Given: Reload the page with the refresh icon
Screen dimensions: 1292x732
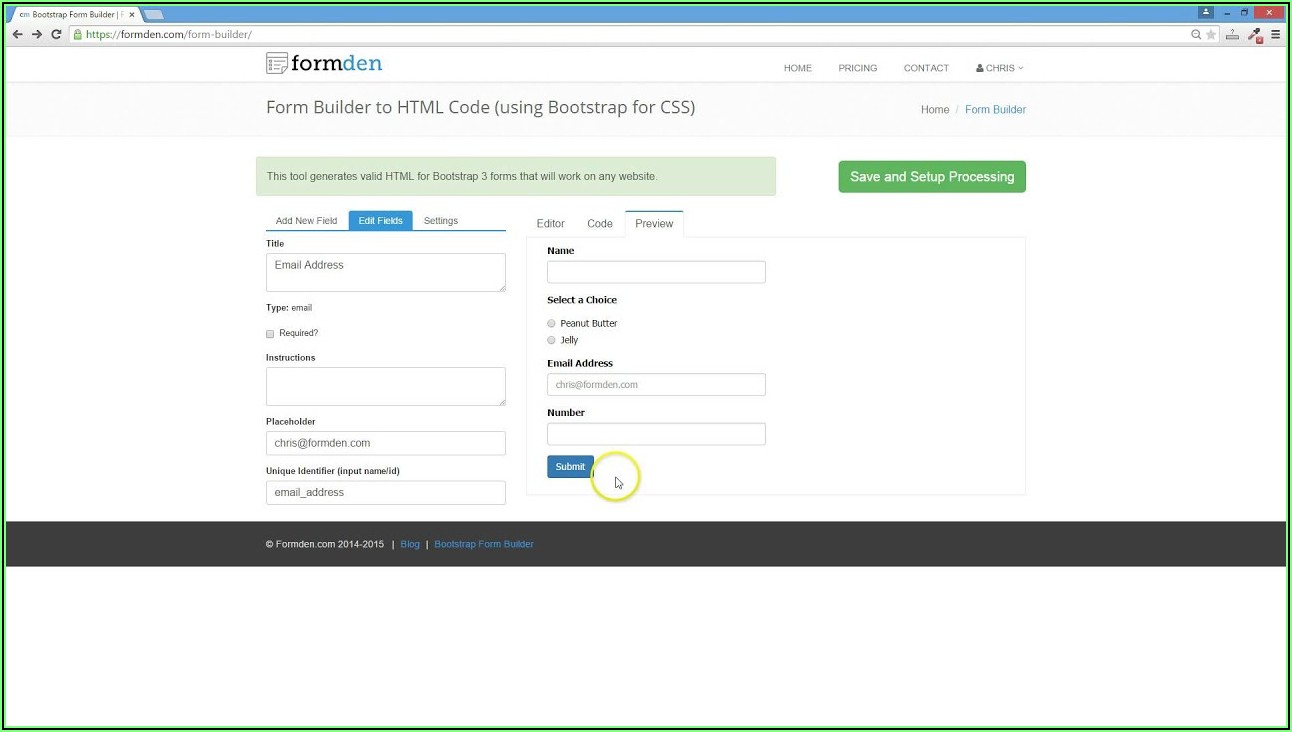Looking at the screenshot, I should click(56, 34).
